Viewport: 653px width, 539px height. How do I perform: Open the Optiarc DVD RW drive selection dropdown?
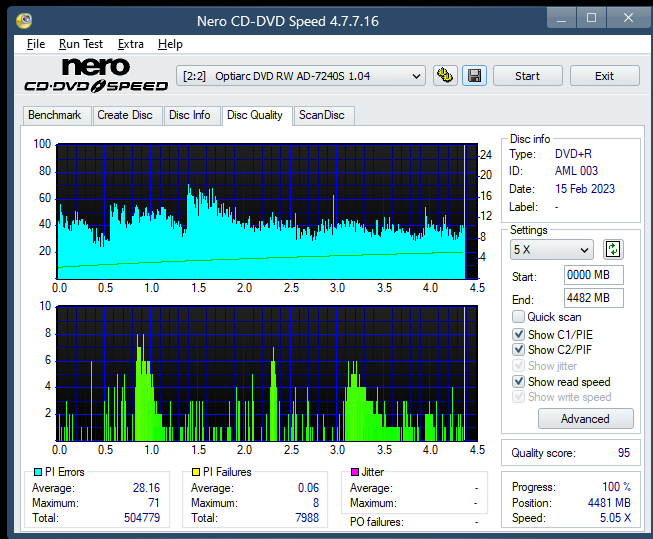[x=301, y=76]
